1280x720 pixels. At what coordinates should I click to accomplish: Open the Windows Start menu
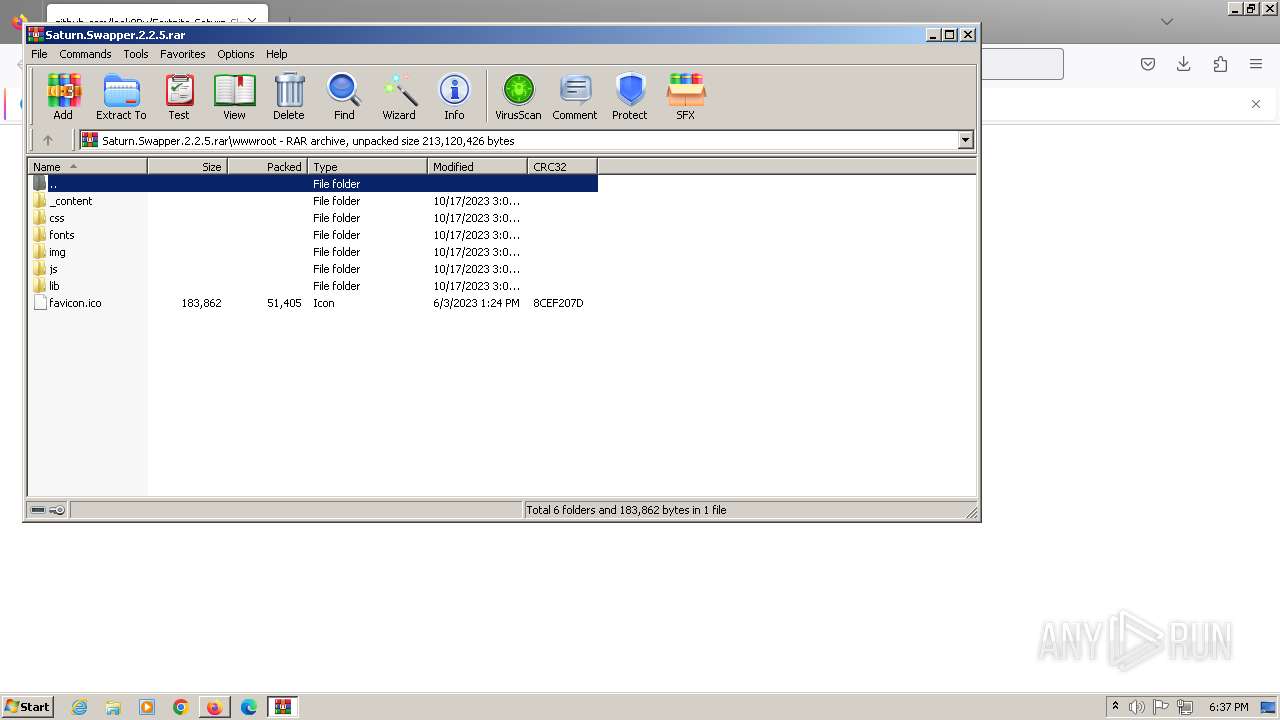tap(27, 706)
